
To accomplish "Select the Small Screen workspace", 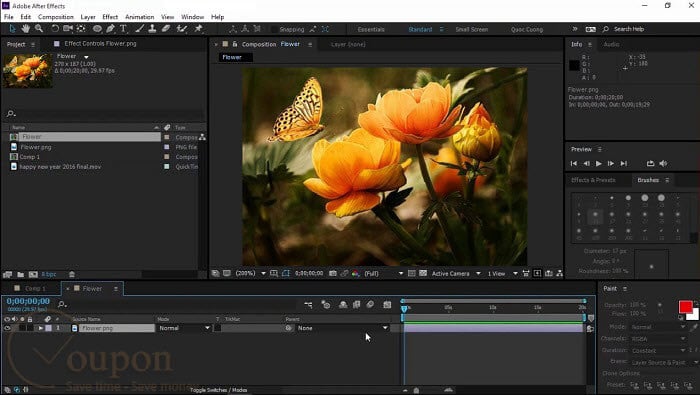I will pos(471,29).
